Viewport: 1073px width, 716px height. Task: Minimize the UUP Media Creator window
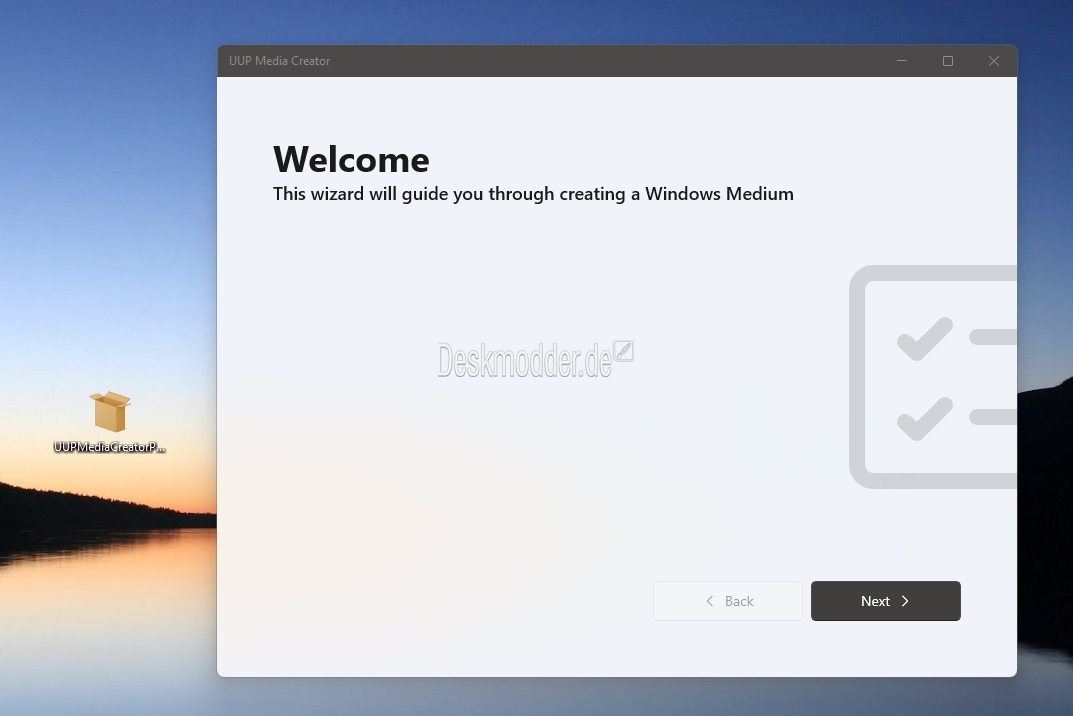902,61
